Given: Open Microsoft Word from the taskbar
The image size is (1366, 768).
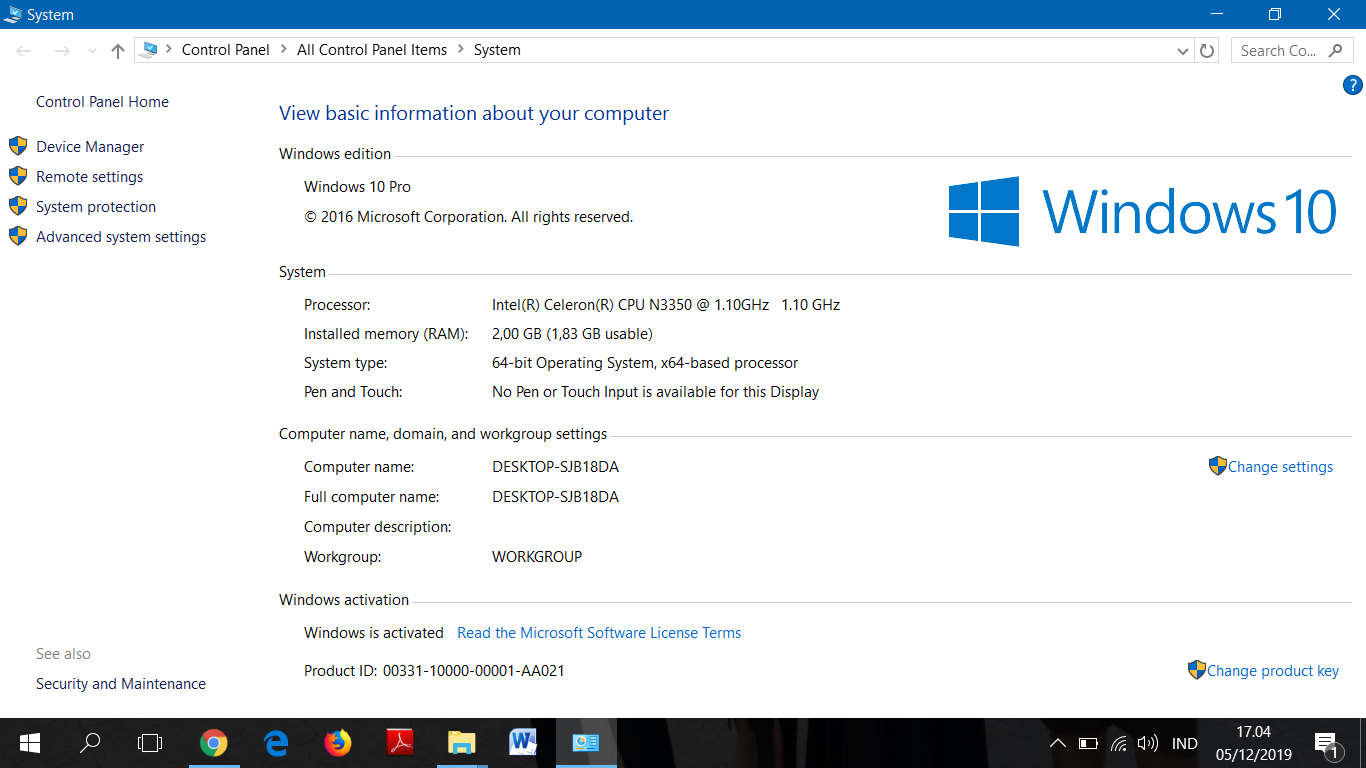Looking at the screenshot, I should [x=523, y=743].
